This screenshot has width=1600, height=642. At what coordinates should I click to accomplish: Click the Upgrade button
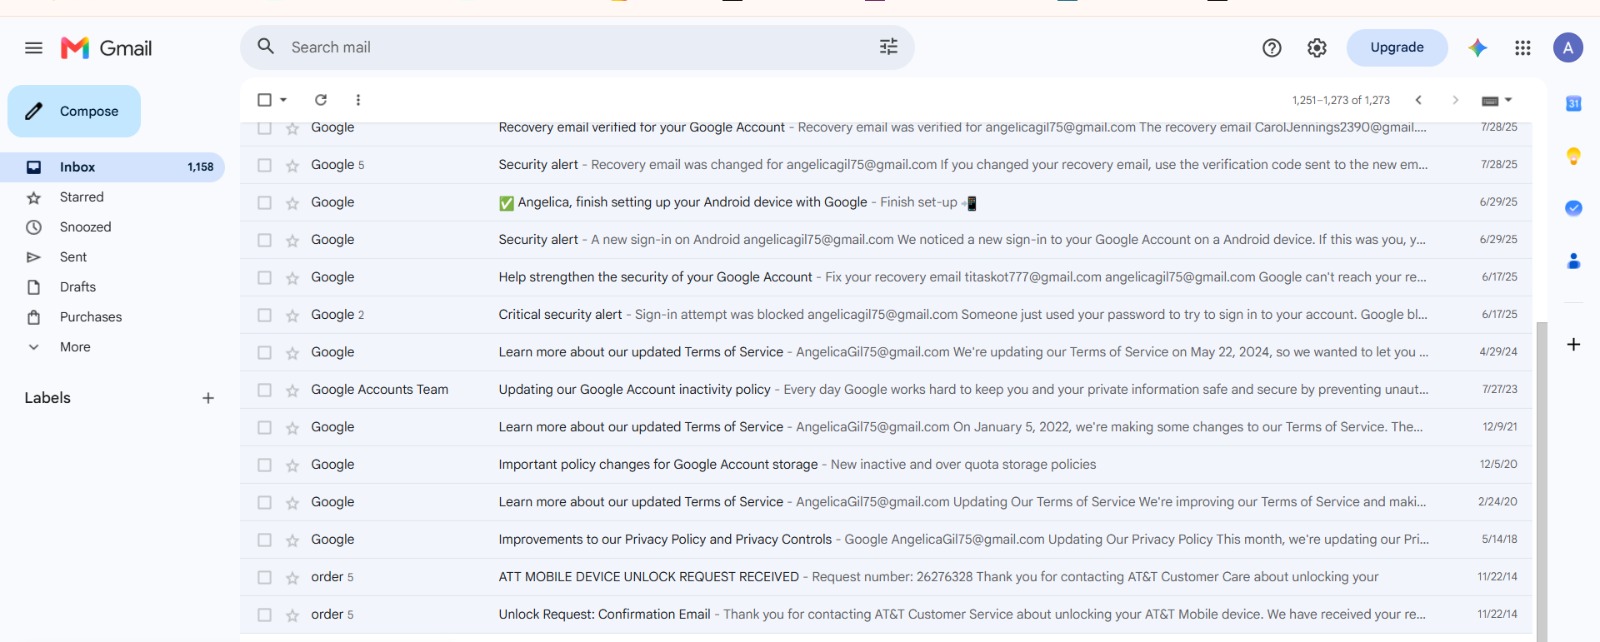pos(1397,47)
